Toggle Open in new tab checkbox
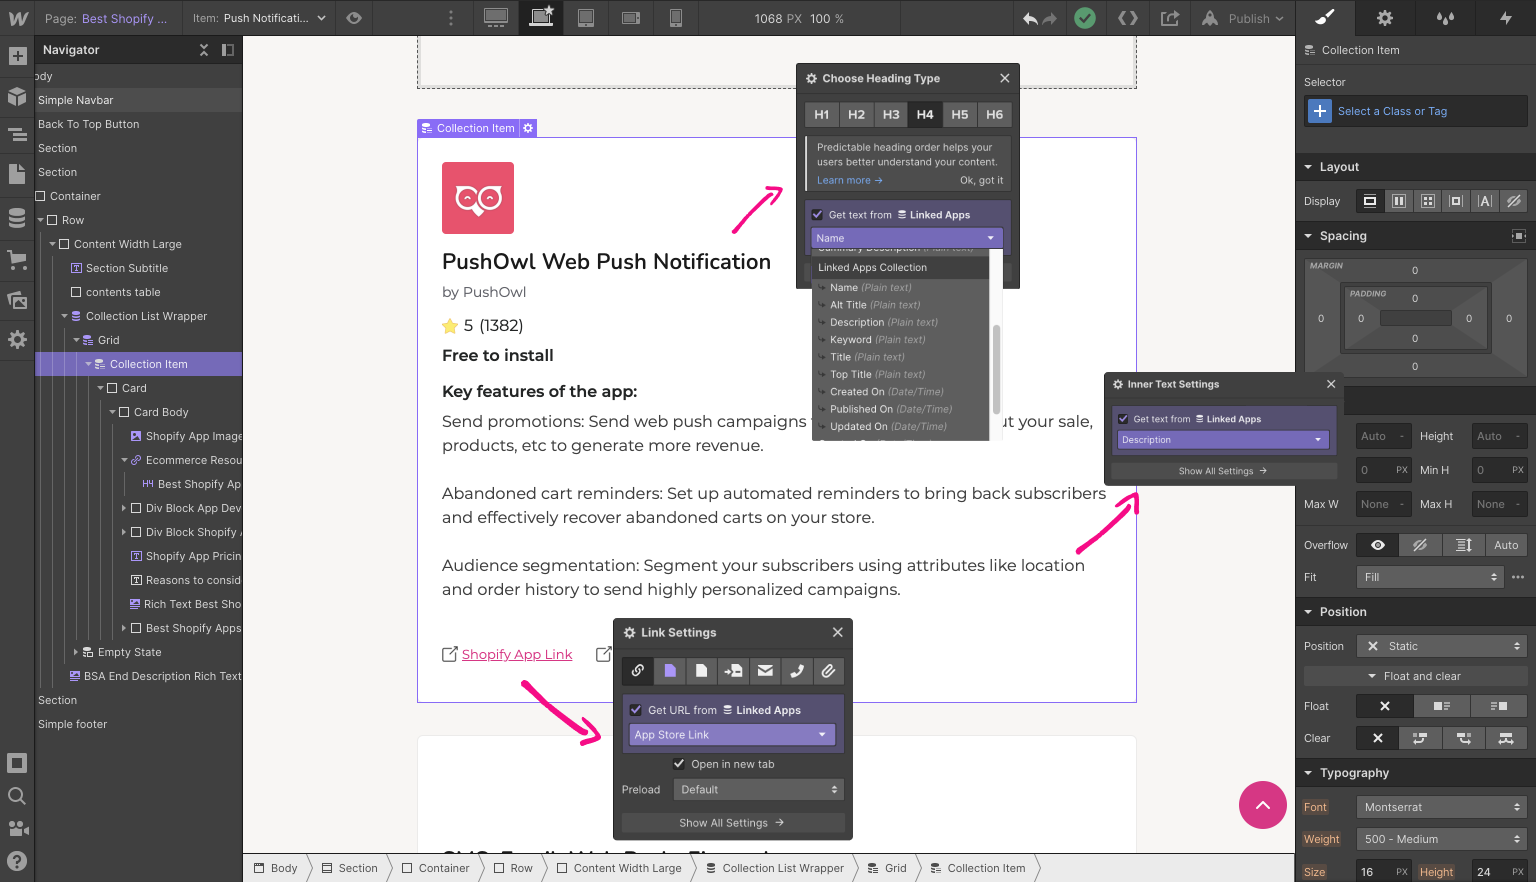Viewport: 1536px width, 882px height. [x=679, y=764]
